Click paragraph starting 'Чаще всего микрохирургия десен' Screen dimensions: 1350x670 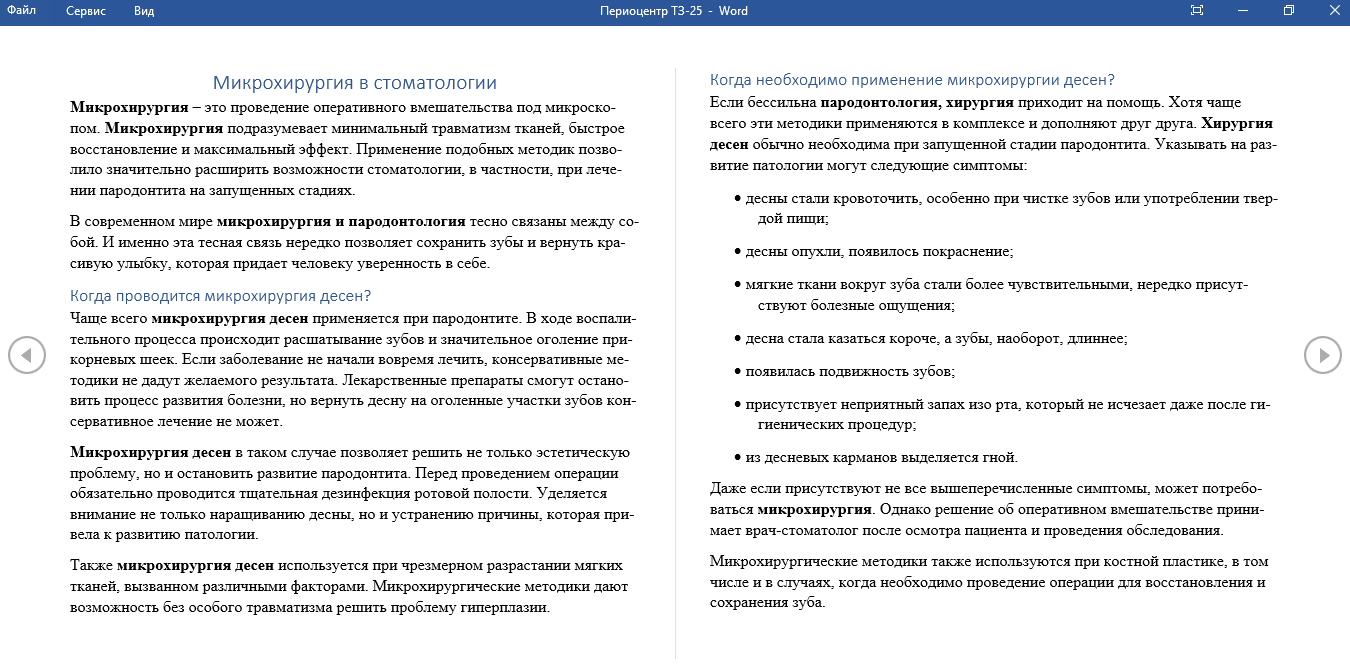(x=354, y=370)
